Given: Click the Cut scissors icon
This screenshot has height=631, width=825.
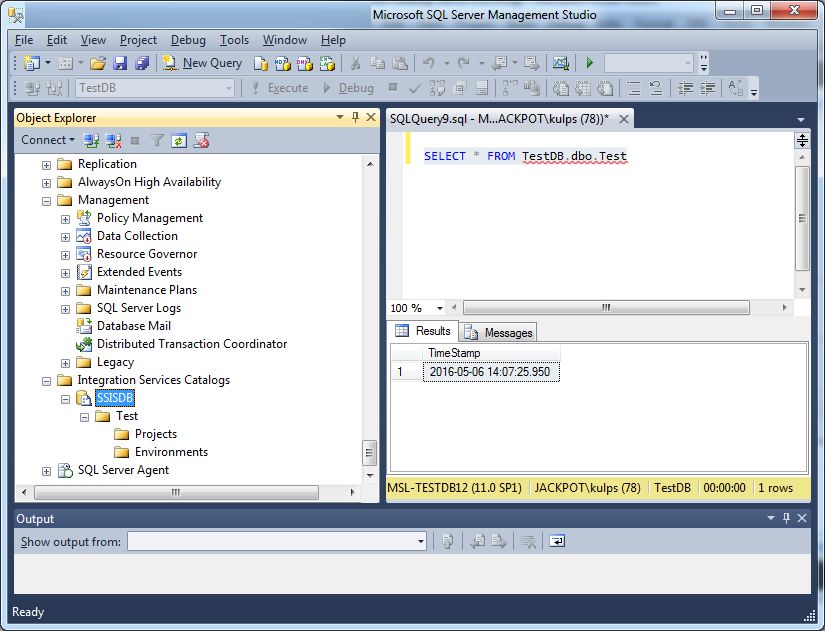Looking at the screenshot, I should click(356, 64).
